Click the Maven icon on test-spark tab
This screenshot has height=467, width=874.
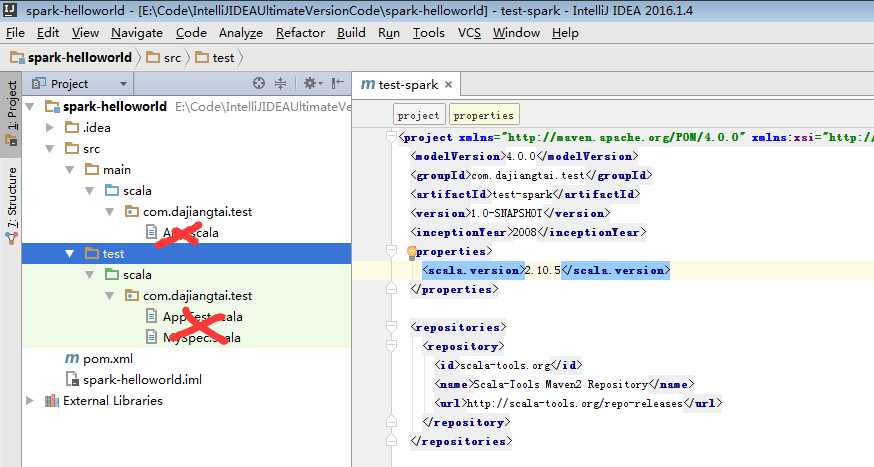coord(367,85)
